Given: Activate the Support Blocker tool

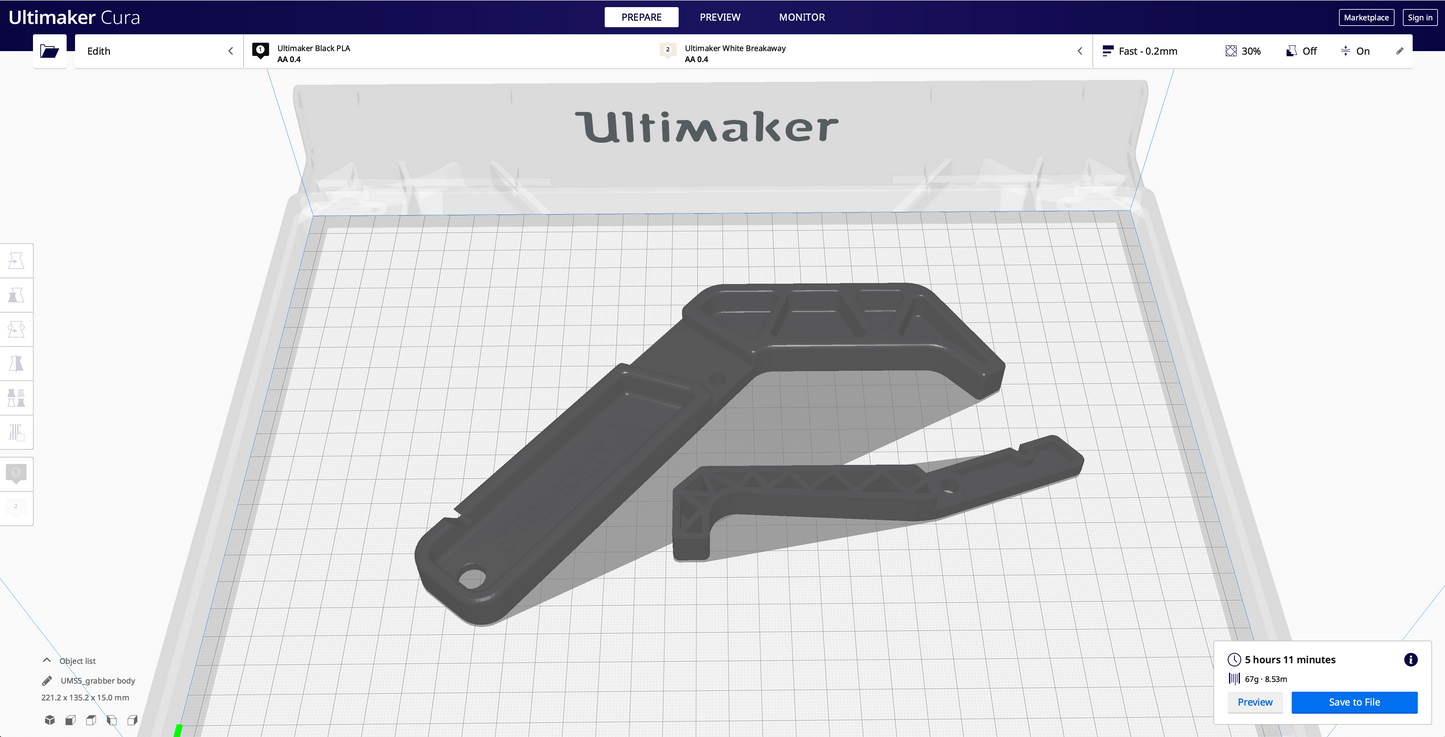Looking at the screenshot, I should pyautogui.click(x=15, y=432).
